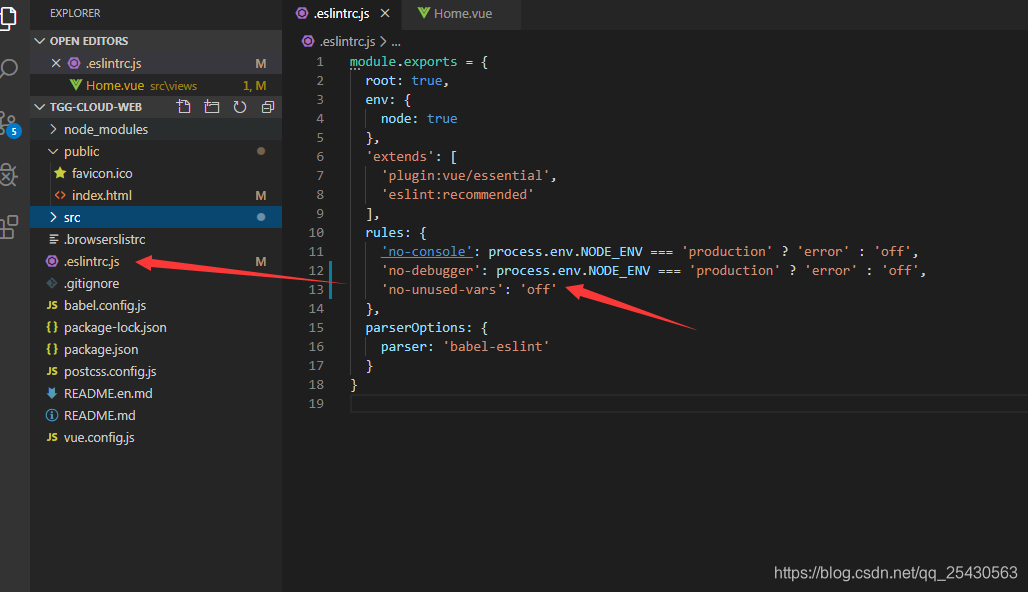This screenshot has width=1028, height=592.
Task: Click New Folder icon in TGG-CLOUD-WEB header
Action: point(212,107)
